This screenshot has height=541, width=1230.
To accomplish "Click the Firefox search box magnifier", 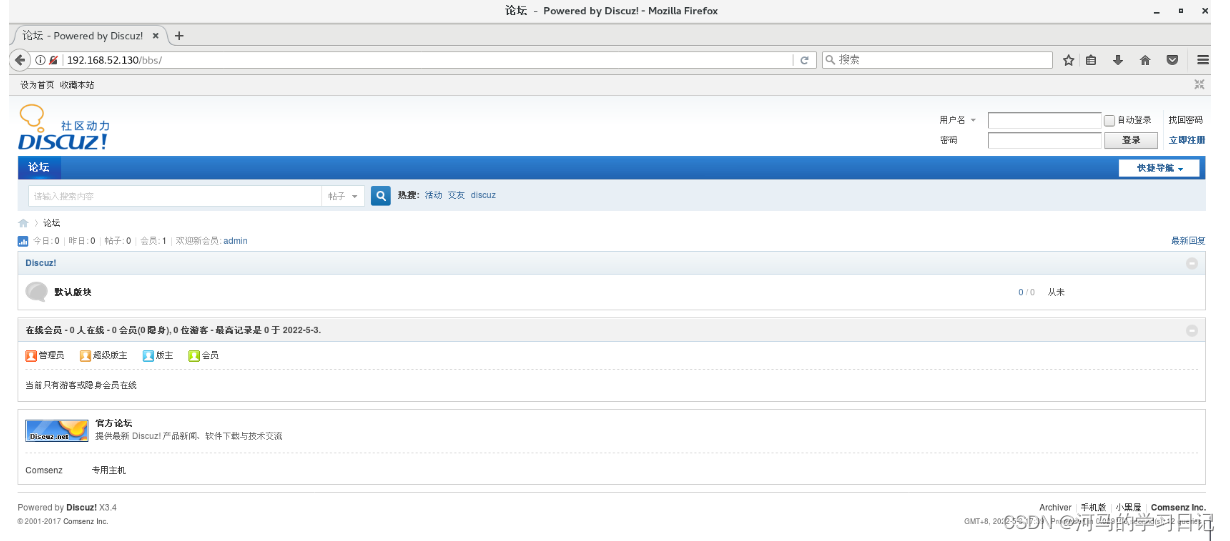I will point(830,60).
